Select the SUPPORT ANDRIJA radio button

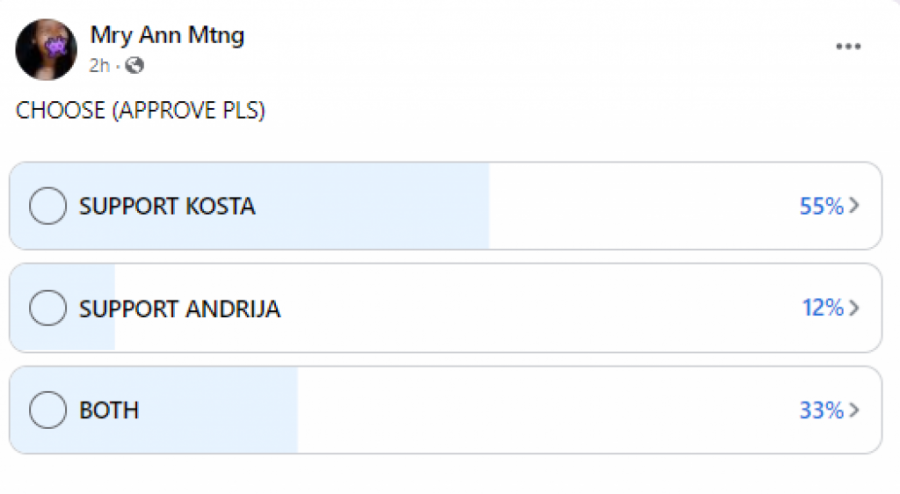48,308
